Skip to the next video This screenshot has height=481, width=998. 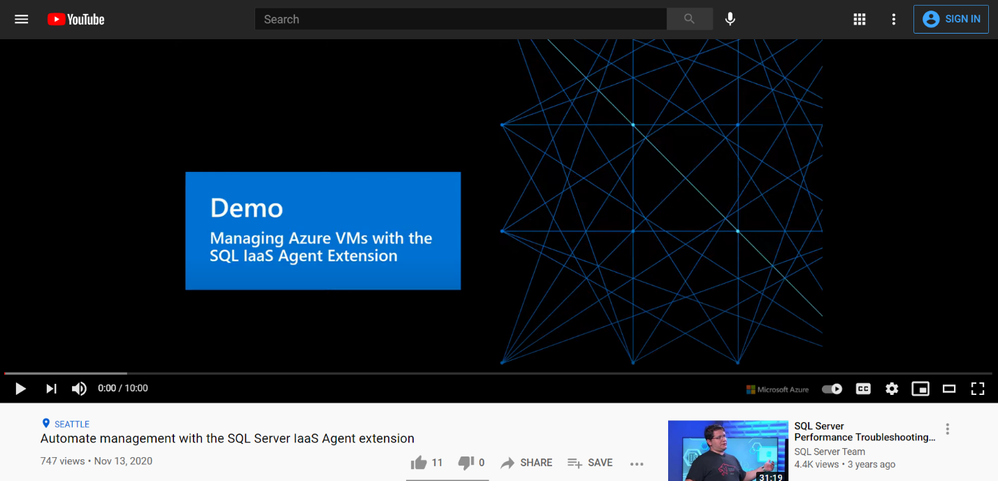[x=52, y=388]
